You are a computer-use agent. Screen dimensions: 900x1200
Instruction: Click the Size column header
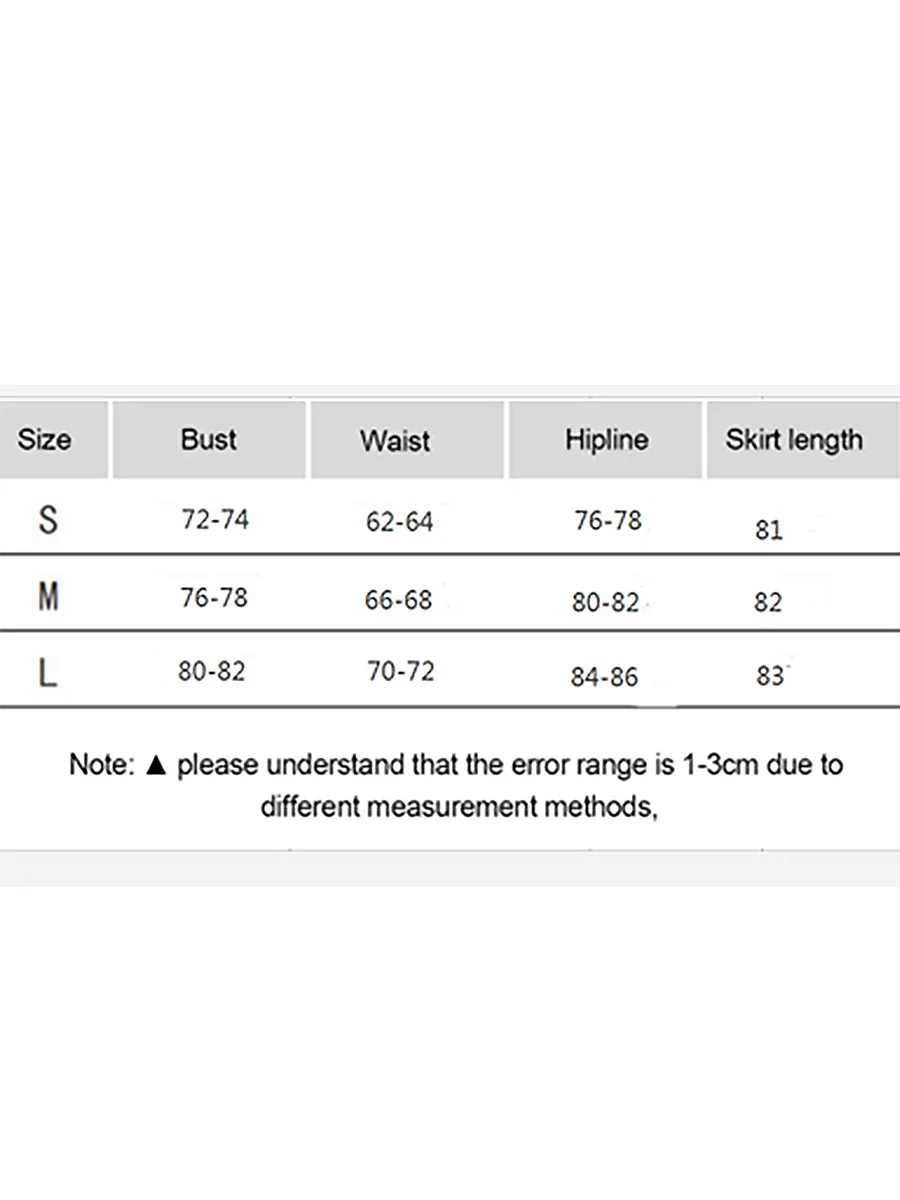45,440
